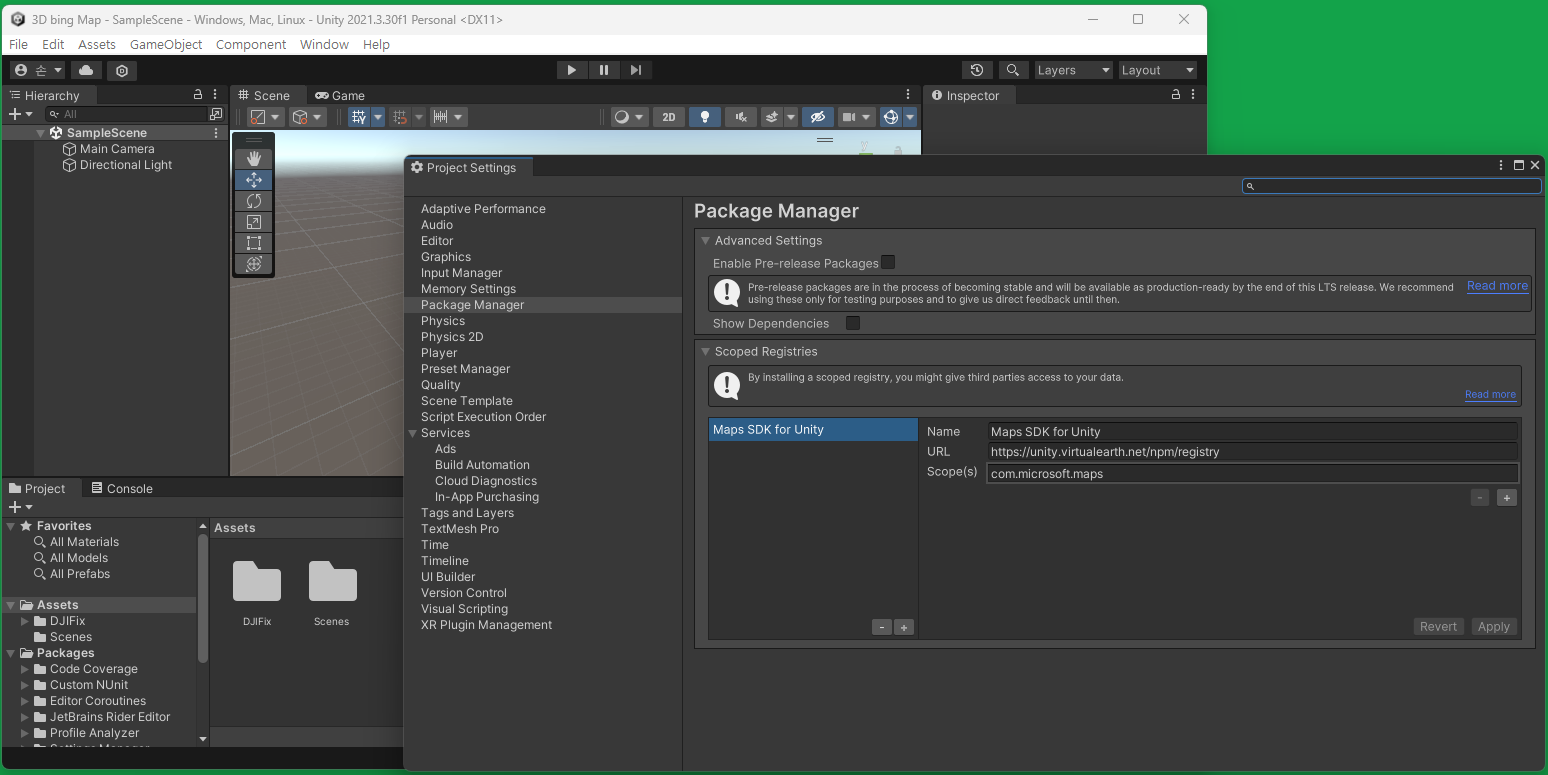Toggle scene audio mute icon
The height and width of the screenshot is (775, 1548).
pos(741,117)
